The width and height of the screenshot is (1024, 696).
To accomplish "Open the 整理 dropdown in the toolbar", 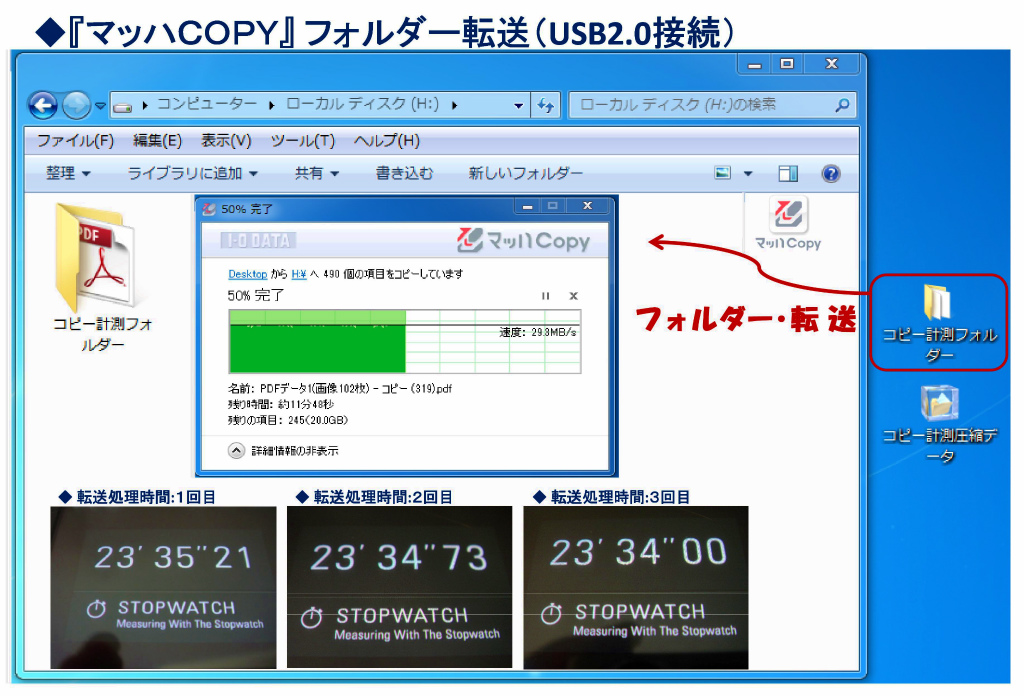I will pos(68,174).
